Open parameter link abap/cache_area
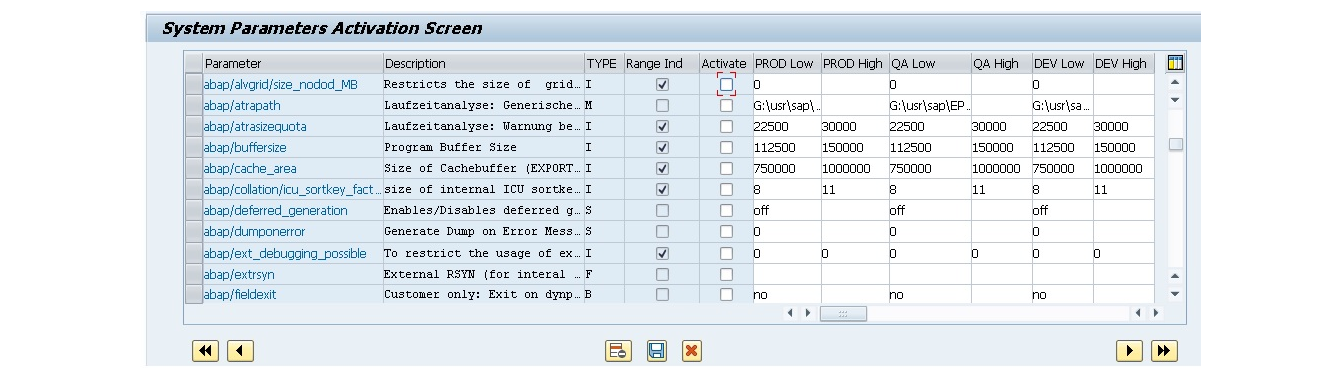Image resolution: width=1341 pixels, height=379 pixels. 250,169
